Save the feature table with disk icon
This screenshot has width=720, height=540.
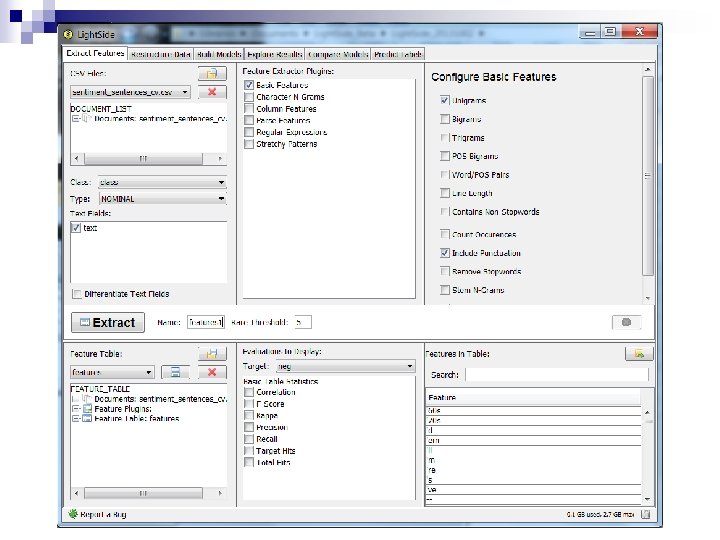tap(212, 354)
